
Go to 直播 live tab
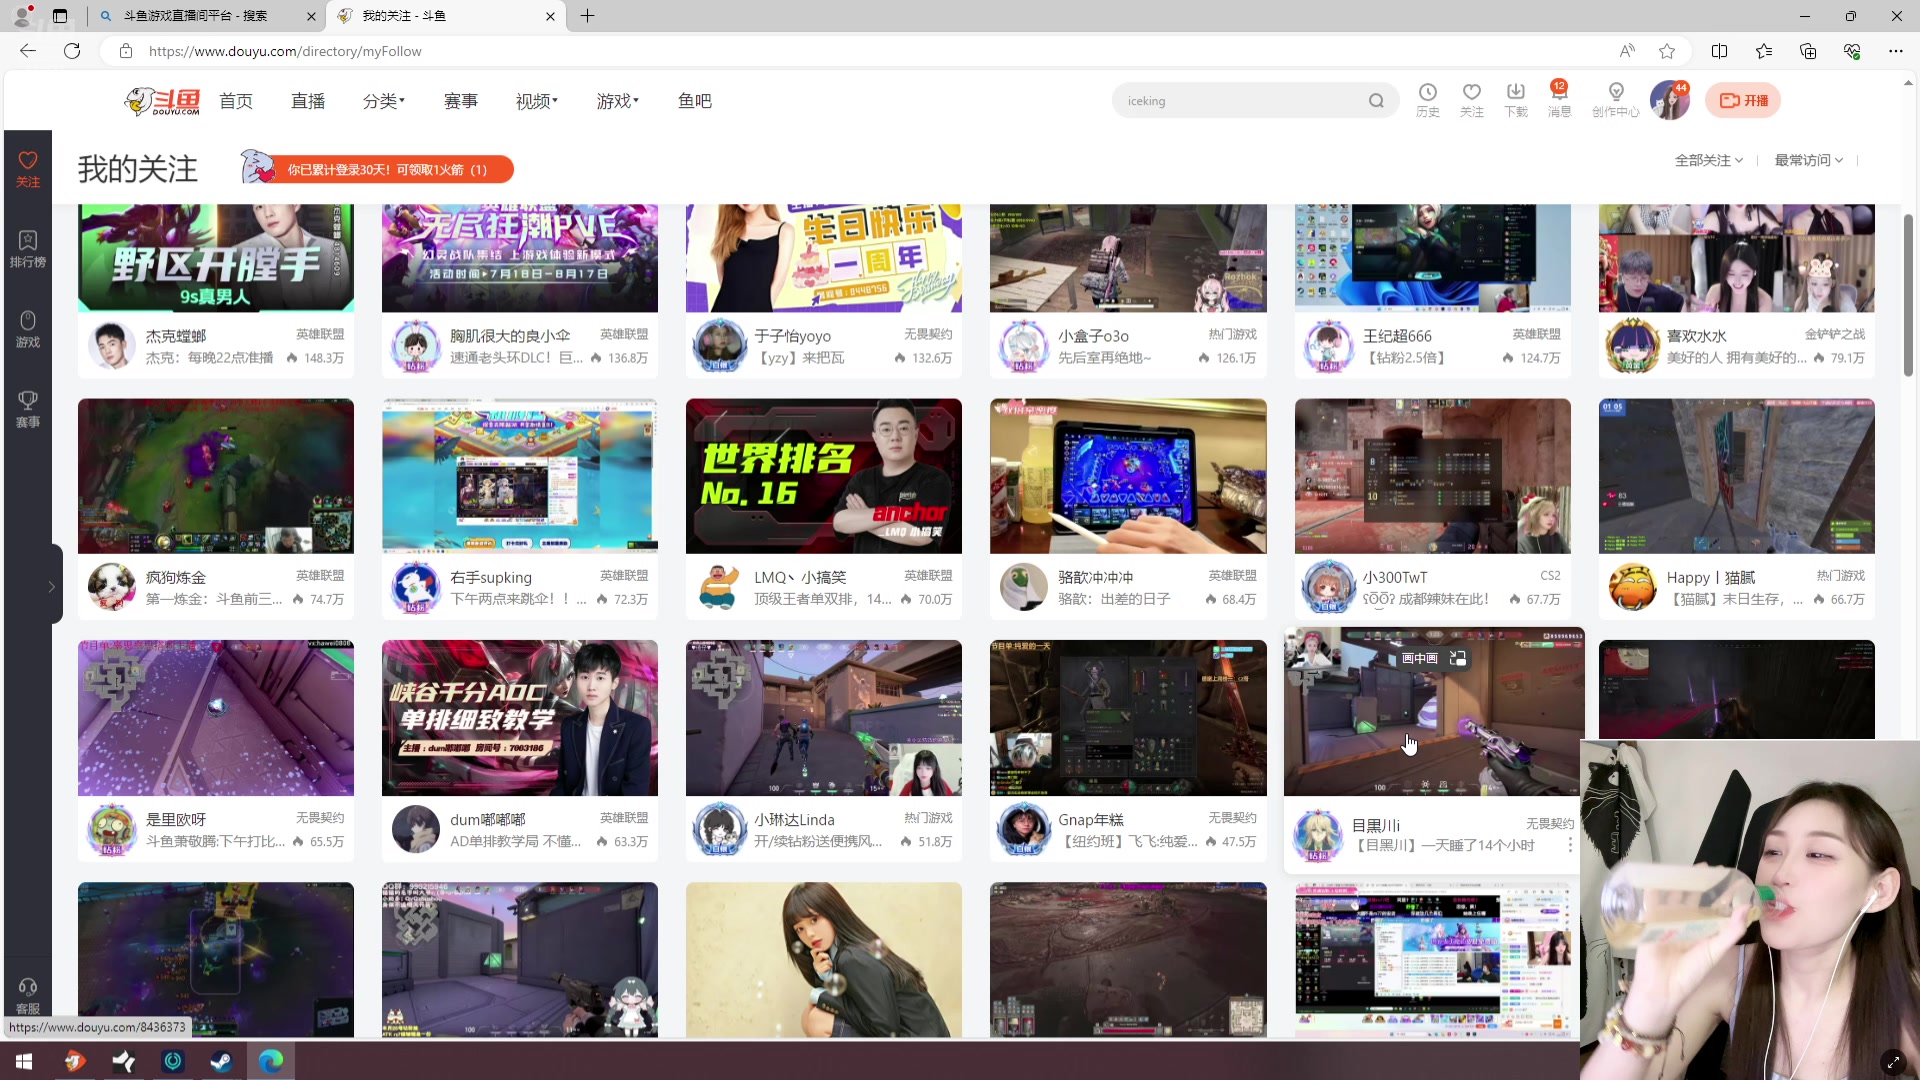pyautogui.click(x=308, y=101)
